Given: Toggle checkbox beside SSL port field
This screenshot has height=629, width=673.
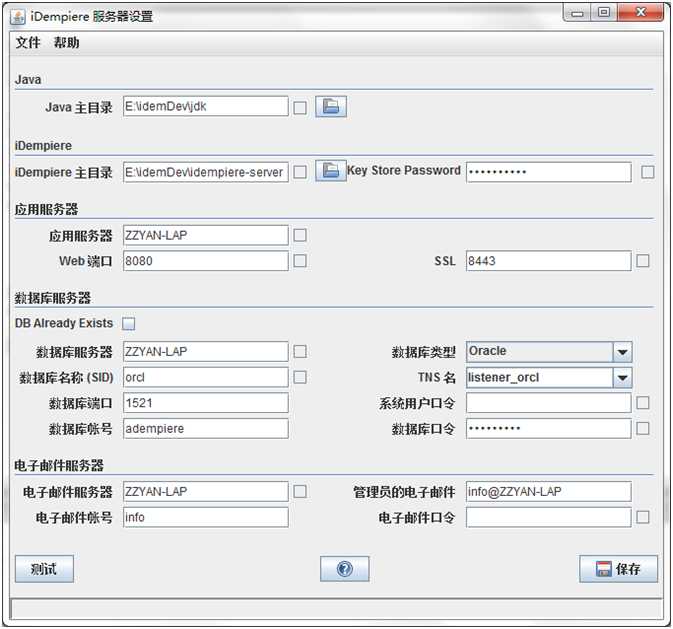Looking at the screenshot, I should [x=643, y=261].
